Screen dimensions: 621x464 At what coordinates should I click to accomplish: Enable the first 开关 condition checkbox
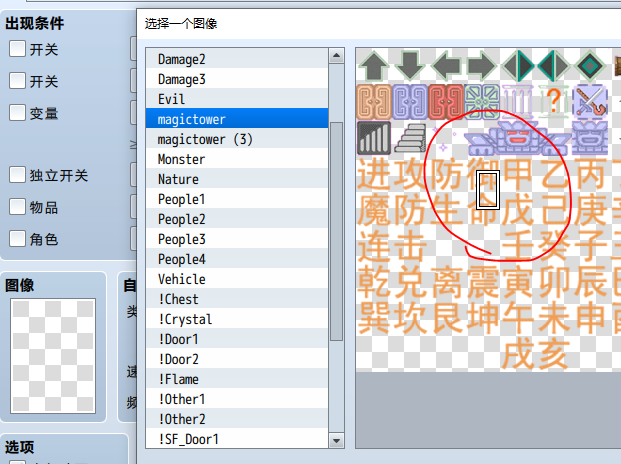coord(17,49)
